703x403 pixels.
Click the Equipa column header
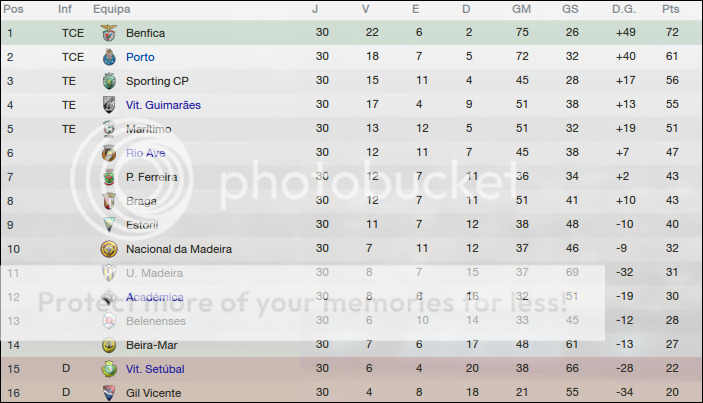(x=110, y=9)
